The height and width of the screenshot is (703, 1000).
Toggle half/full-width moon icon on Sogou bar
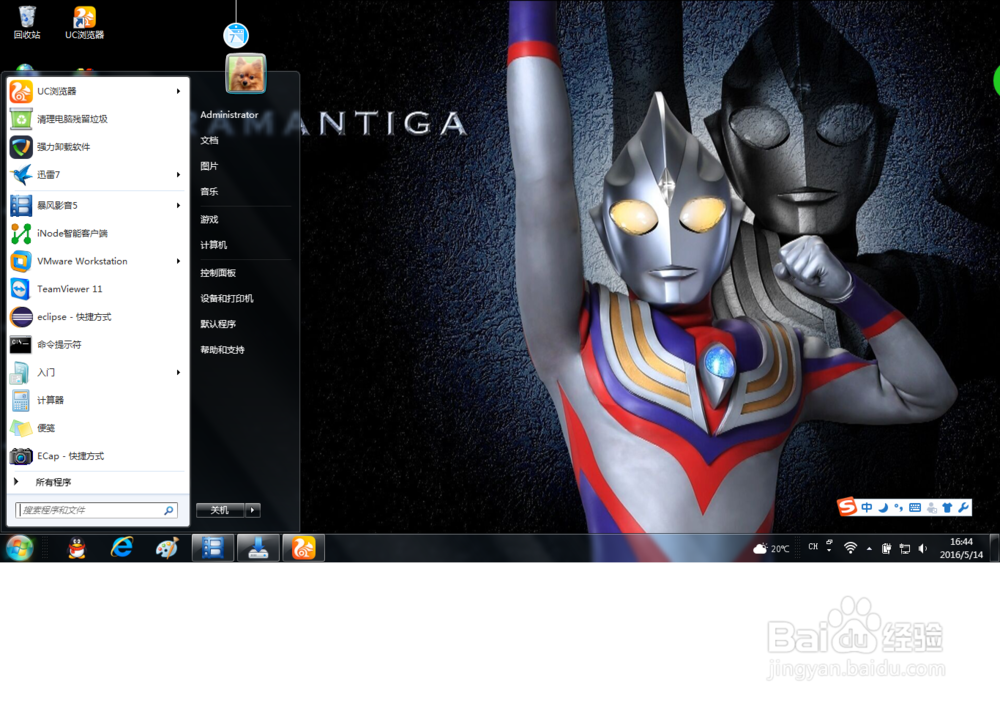pyautogui.click(x=883, y=508)
